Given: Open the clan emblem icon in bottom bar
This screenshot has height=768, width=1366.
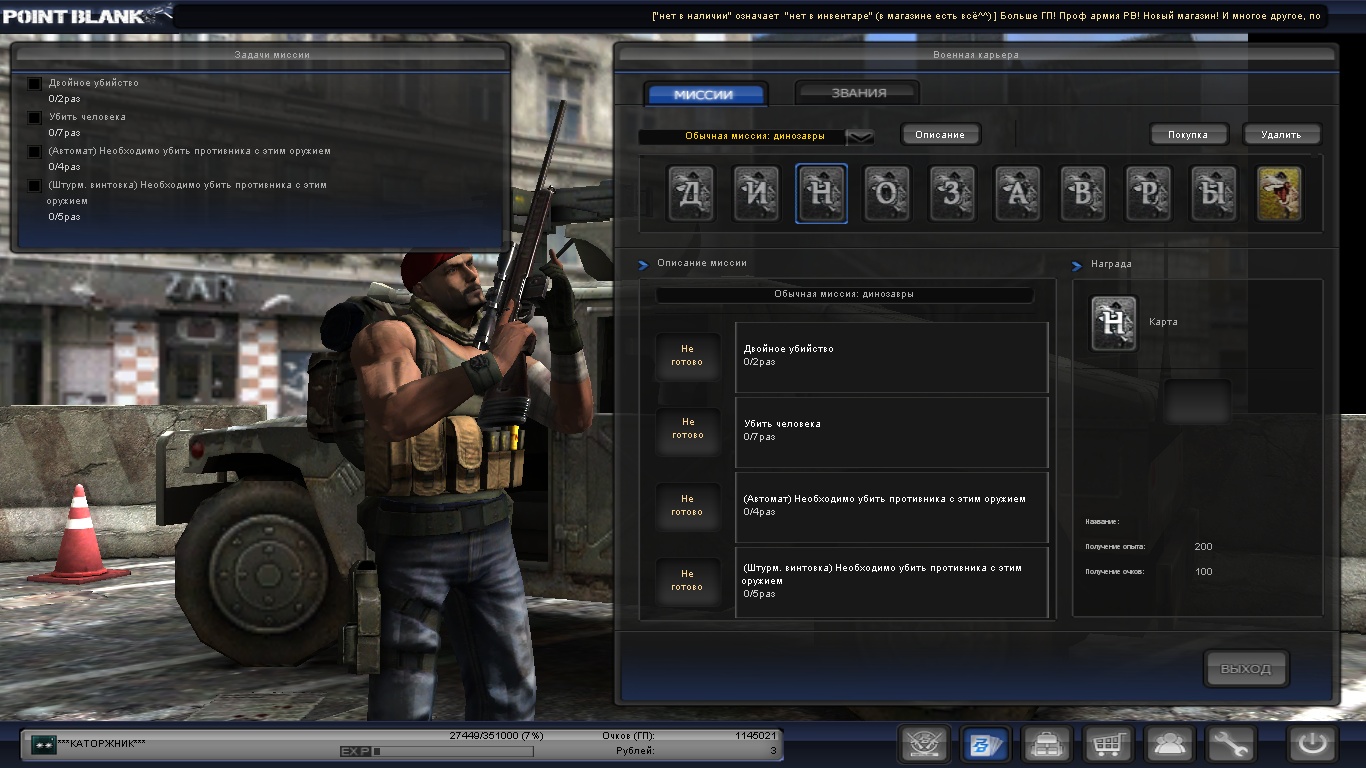Looking at the screenshot, I should tap(925, 744).
